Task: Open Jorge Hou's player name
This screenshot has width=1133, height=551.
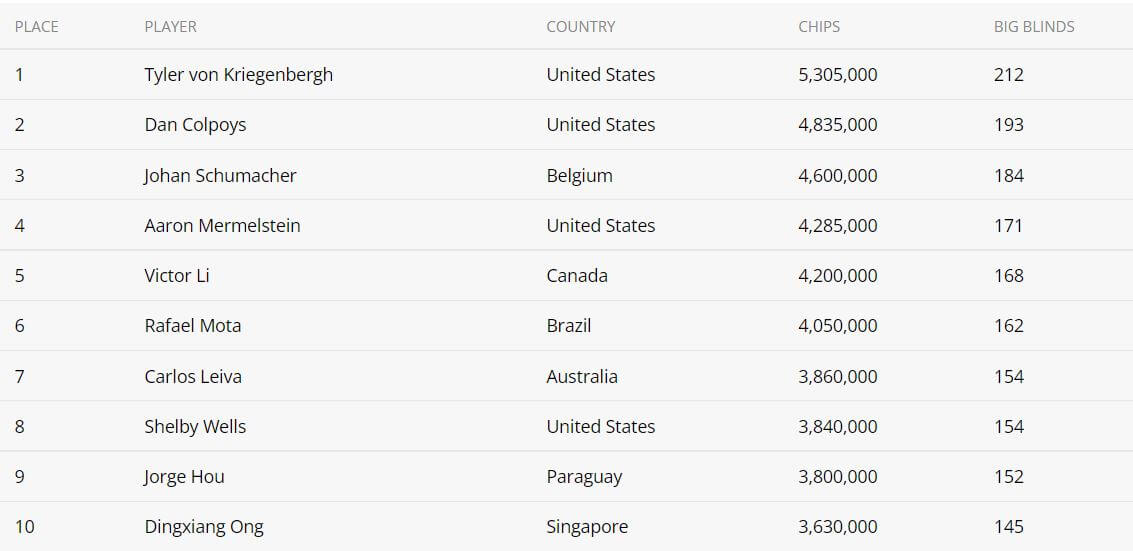Action: 184,477
